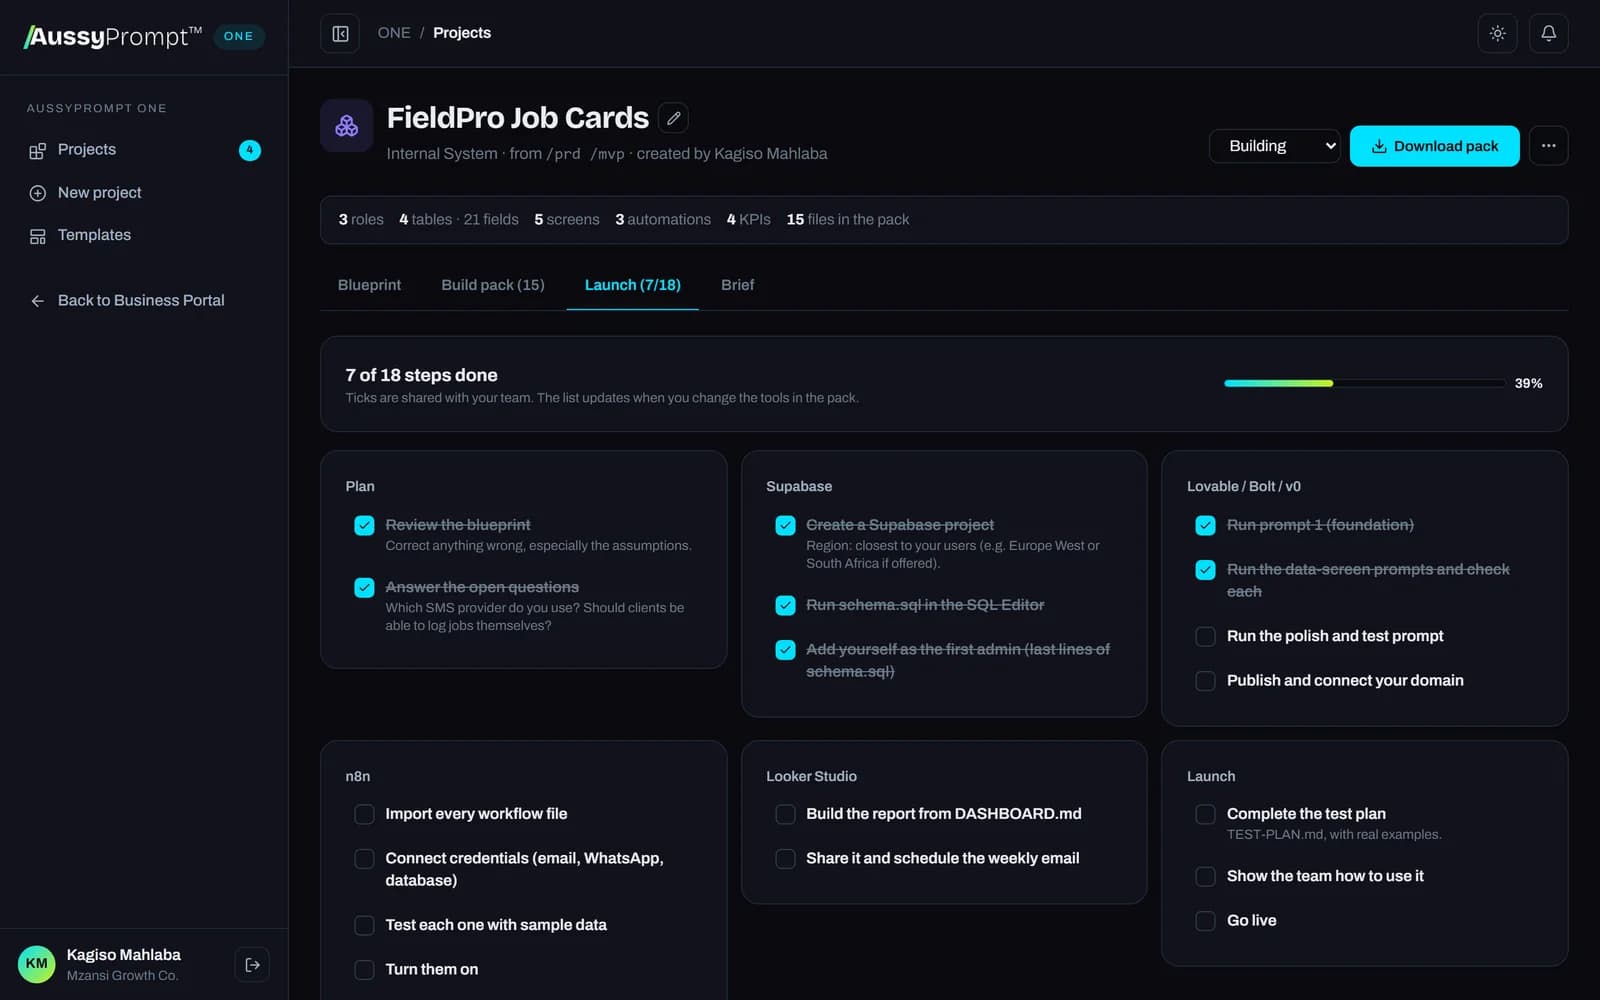
Task: Open the Building status dropdown
Action: pos(1274,146)
